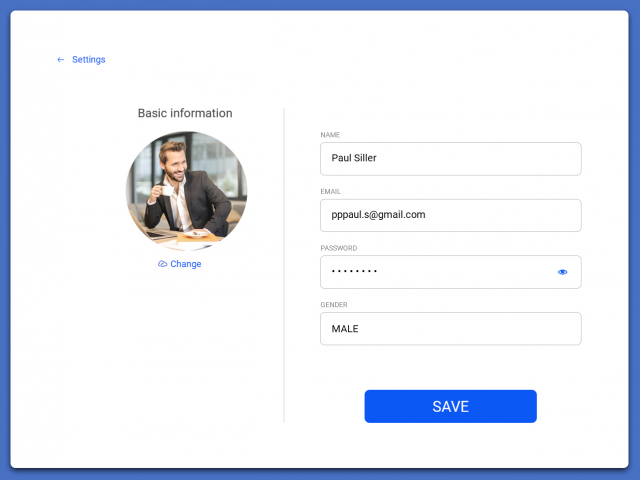This screenshot has height=480, width=640.
Task: Click the Email field with pppaul.s@gmail.com
Action: coord(451,216)
